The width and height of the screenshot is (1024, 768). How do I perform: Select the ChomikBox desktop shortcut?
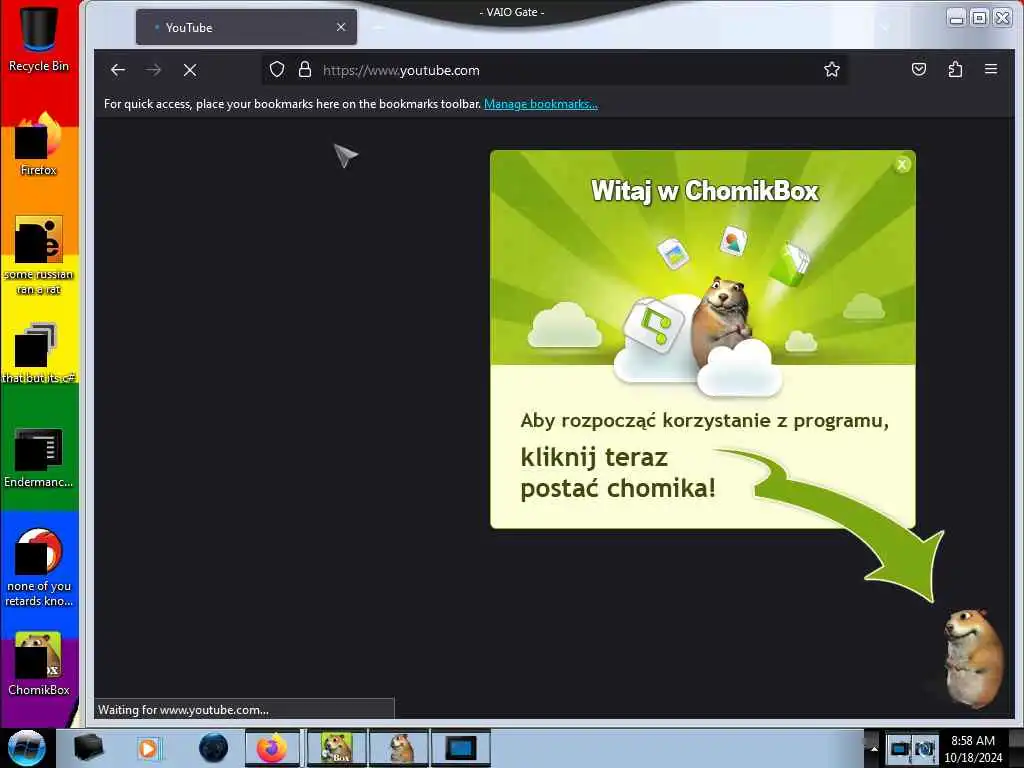click(39, 664)
